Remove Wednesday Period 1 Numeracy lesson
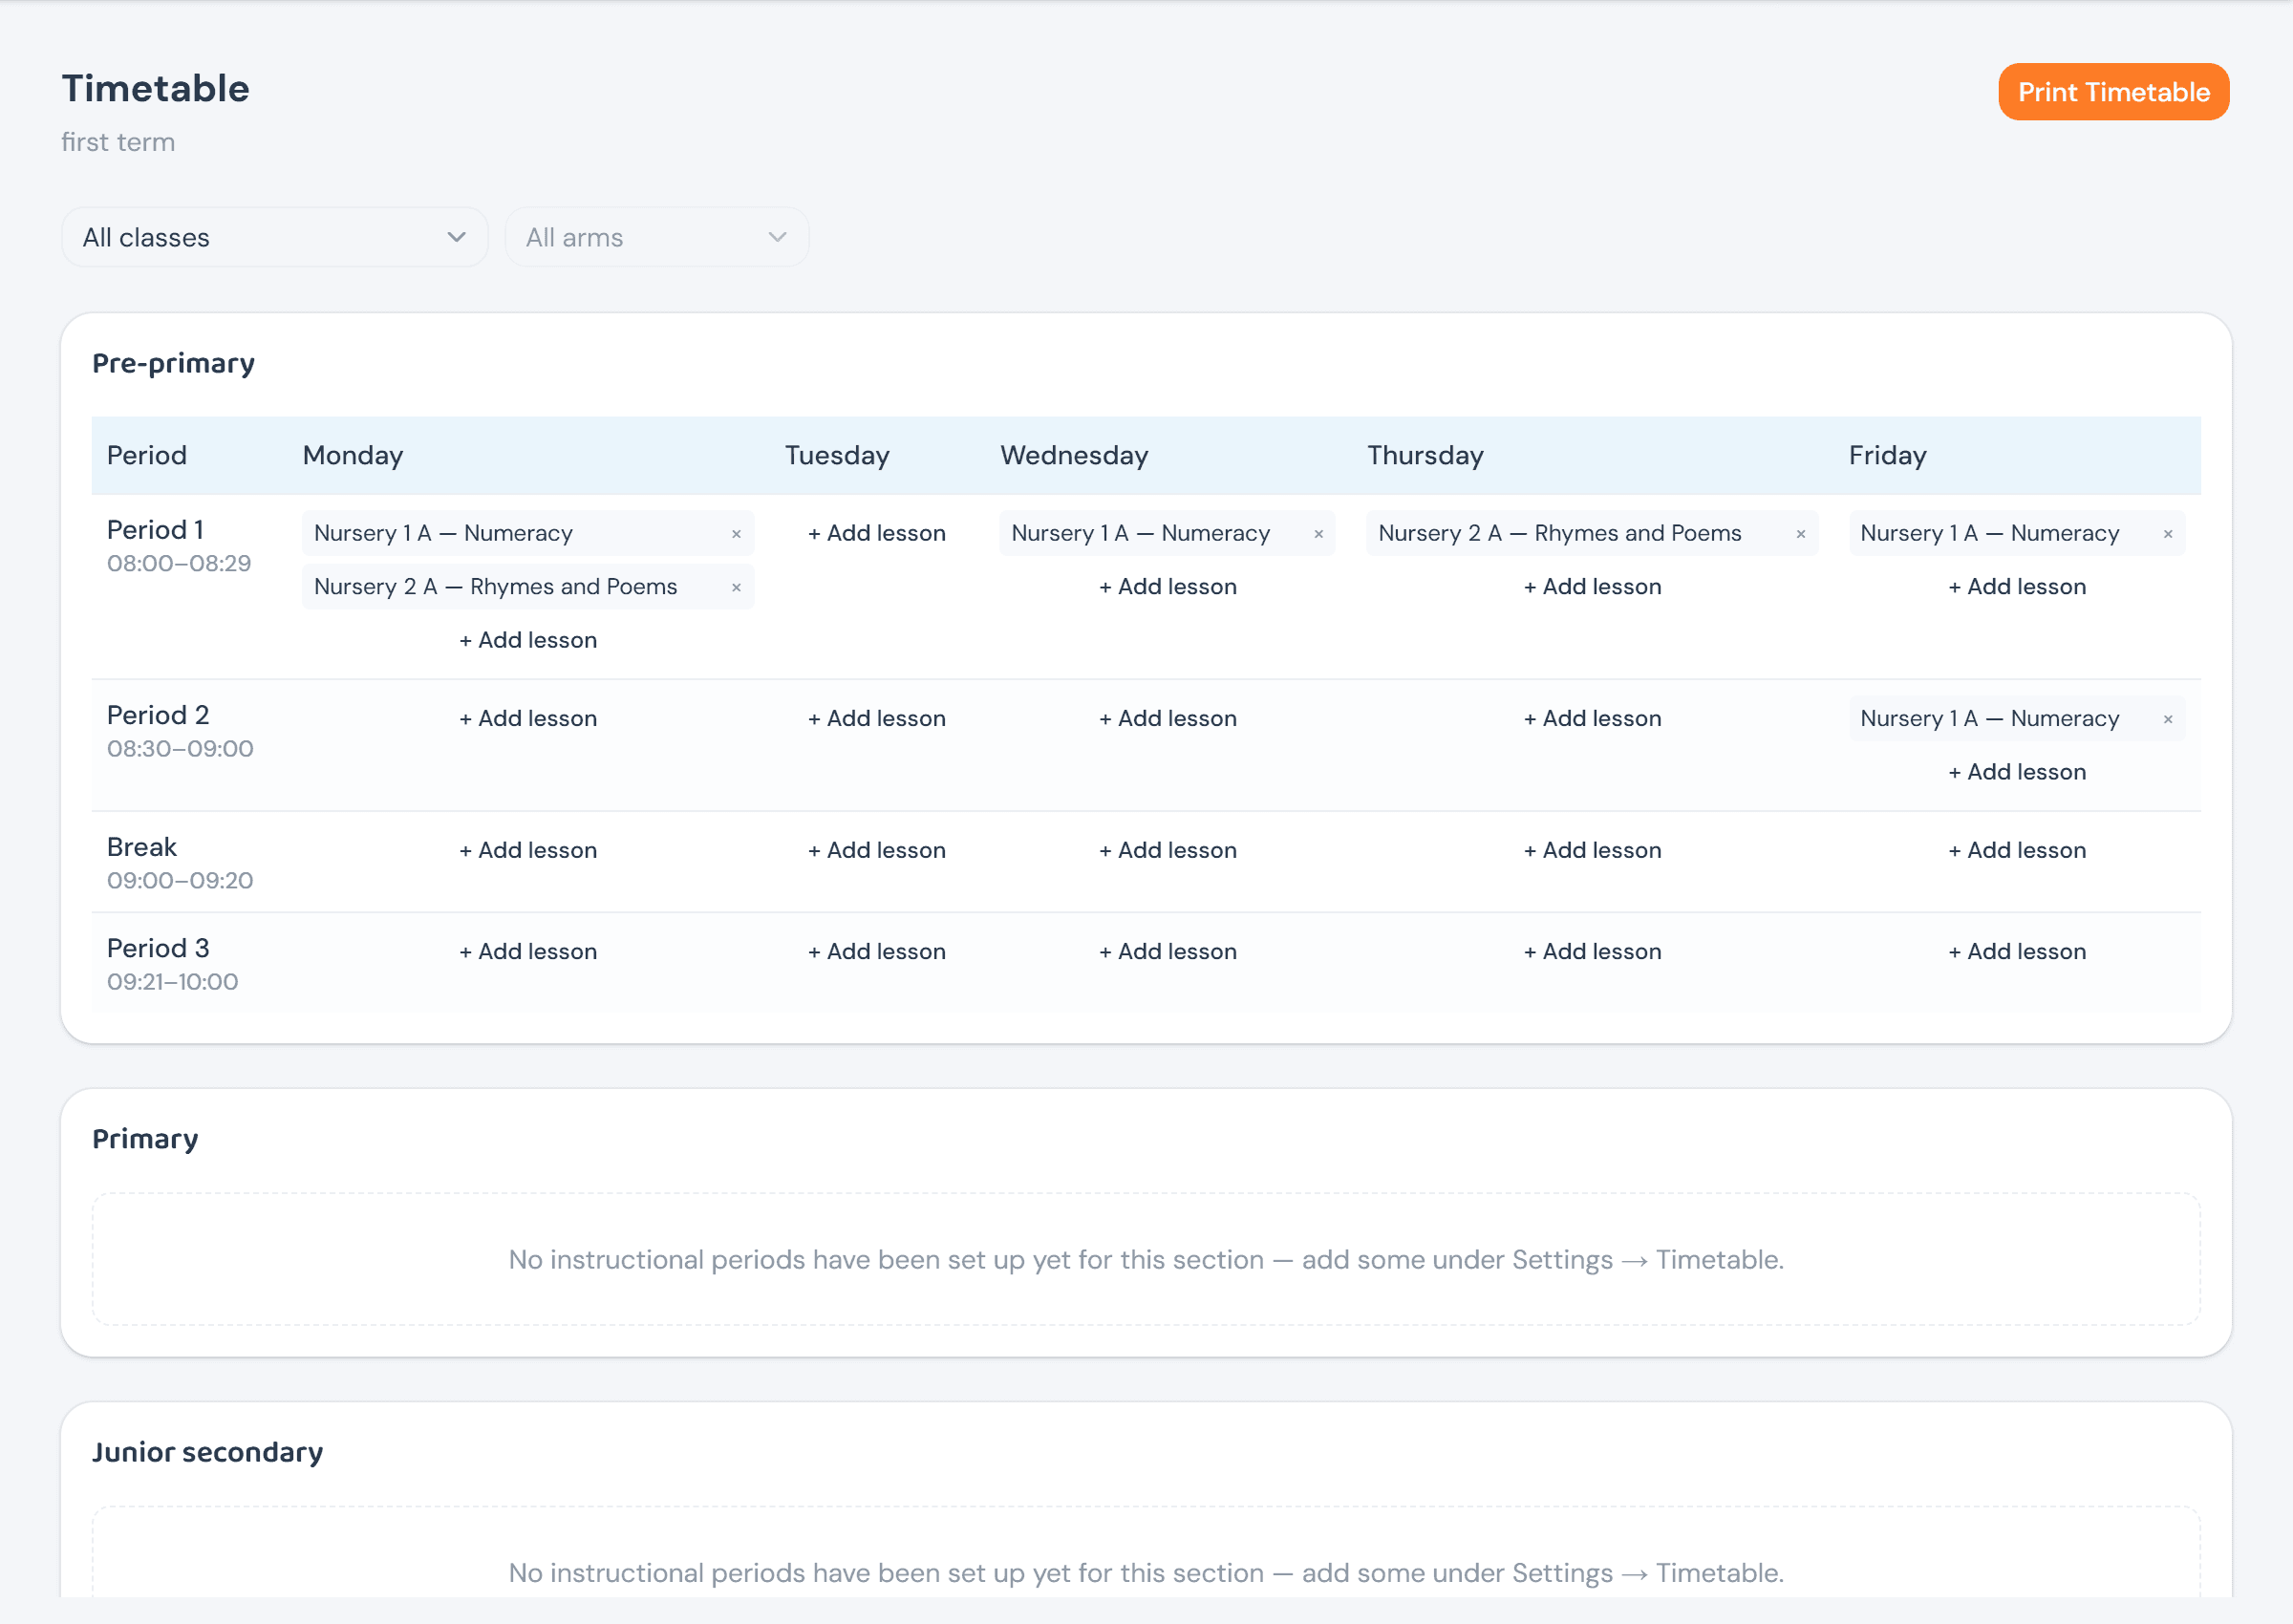Image resolution: width=2293 pixels, height=1624 pixels. [1318, 534]
